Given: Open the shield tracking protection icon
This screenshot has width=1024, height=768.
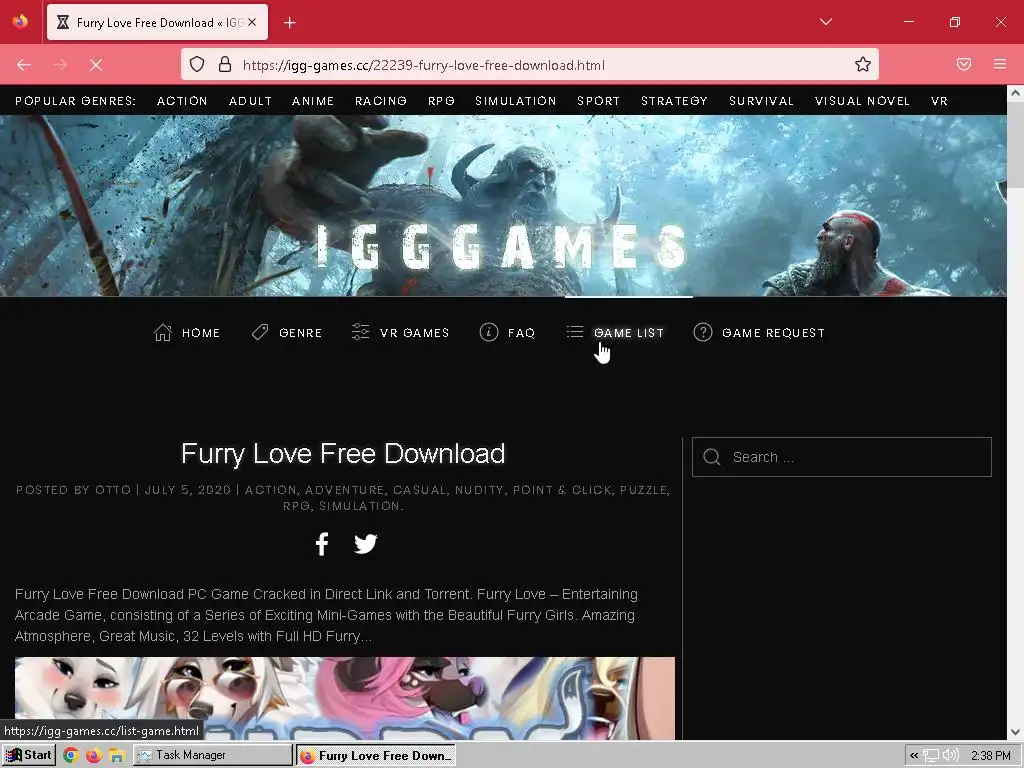Looking at the screenshot, I should point(197,64).
